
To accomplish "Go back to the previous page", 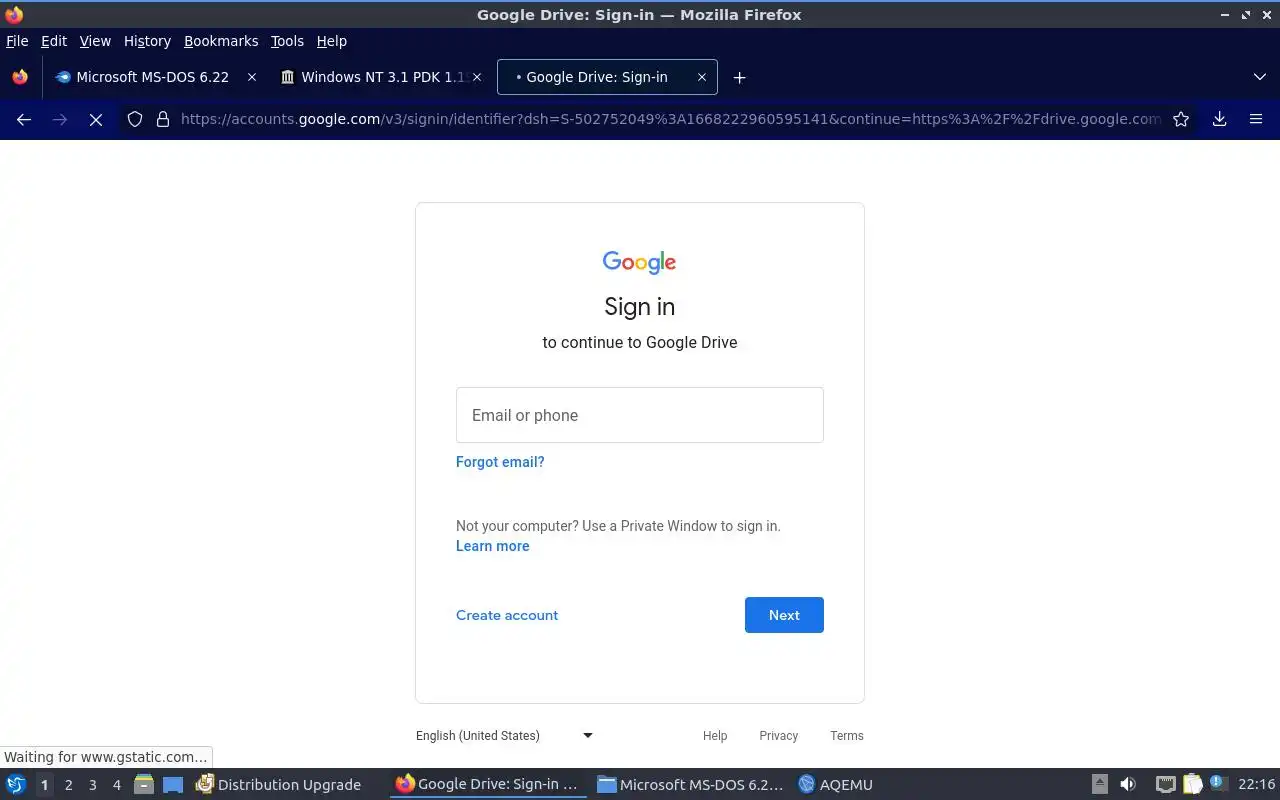I will pos(24,119).
